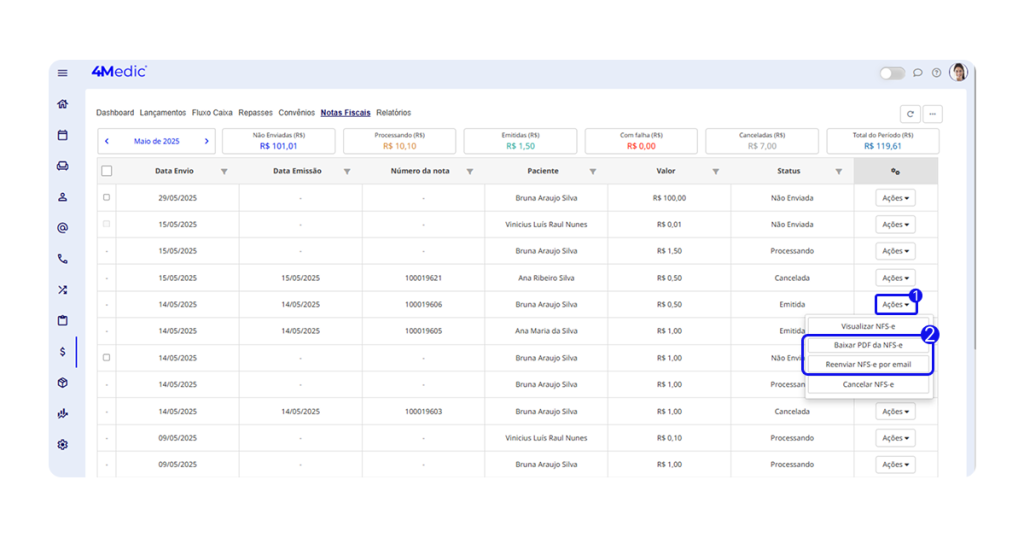This screenshot has width=1024, height=538.
Task: Open the reports chart sidebar icon
Action: (x=63, y=413)
